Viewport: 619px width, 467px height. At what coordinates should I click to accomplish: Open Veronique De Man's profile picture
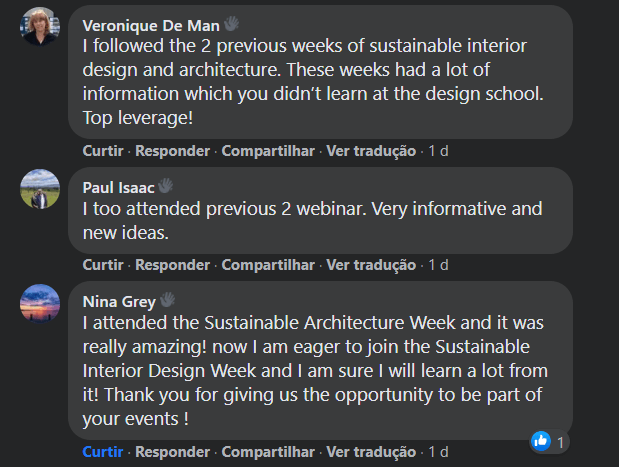(x=40, y=27)
